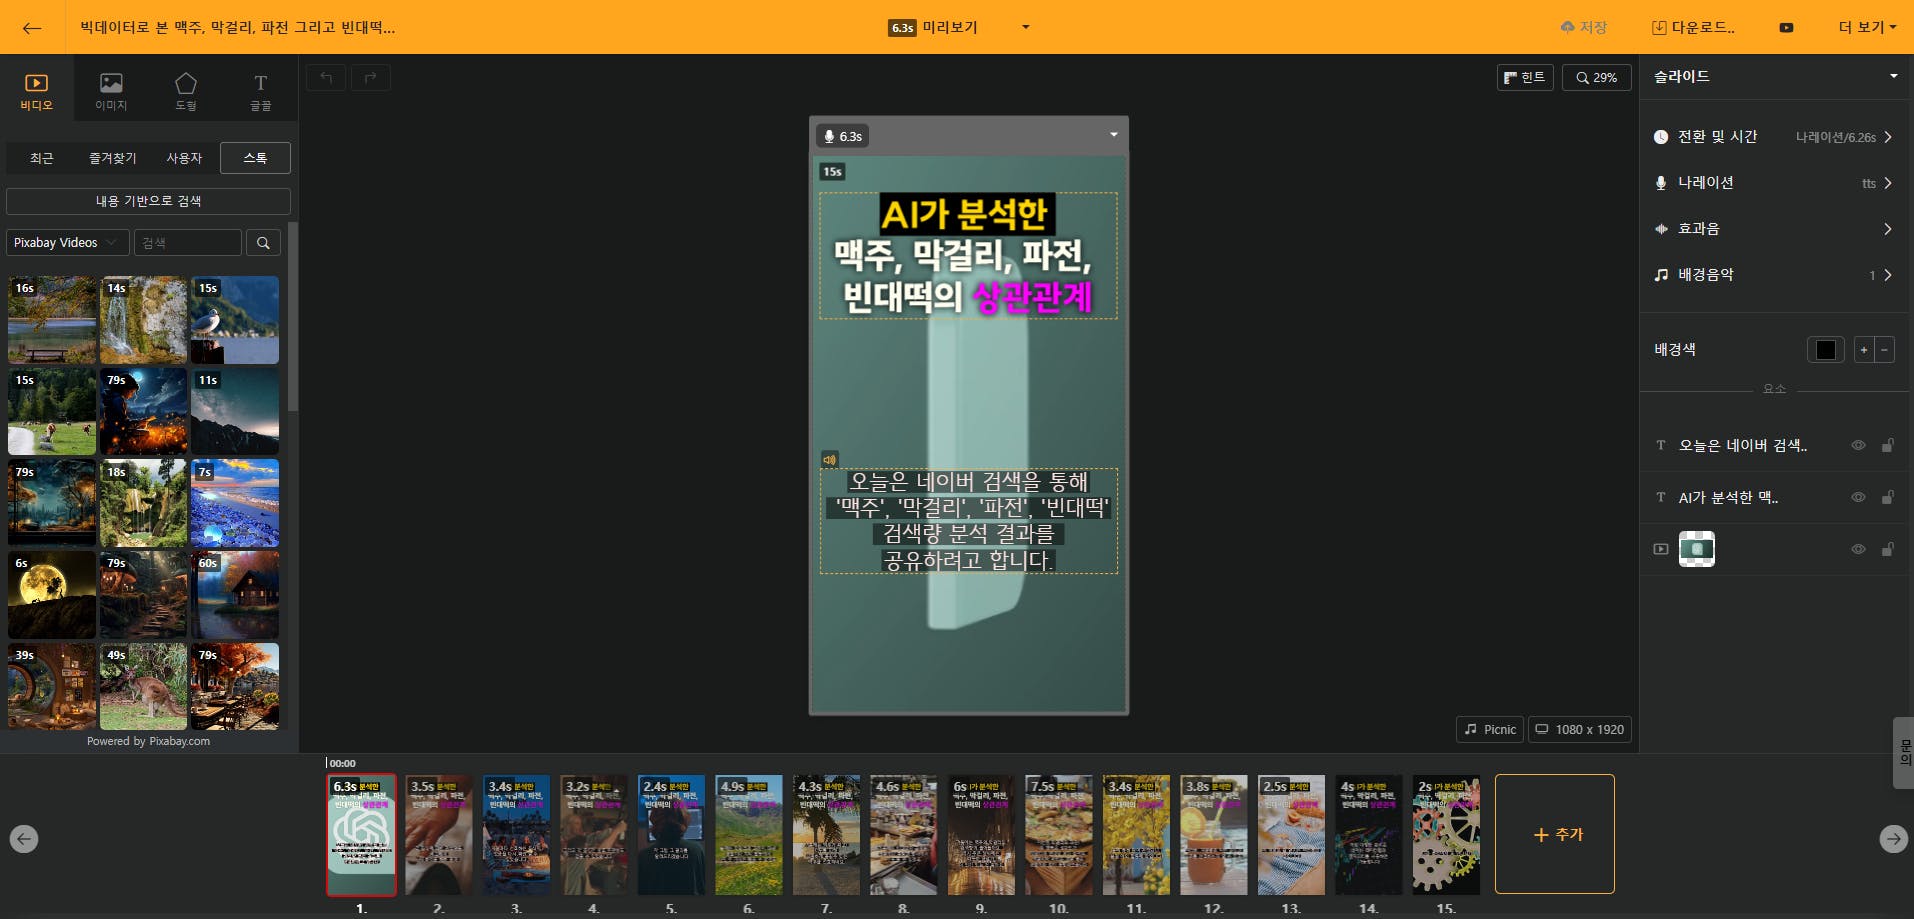Open the Powered by Pixabay.com link

coord(148,741)
